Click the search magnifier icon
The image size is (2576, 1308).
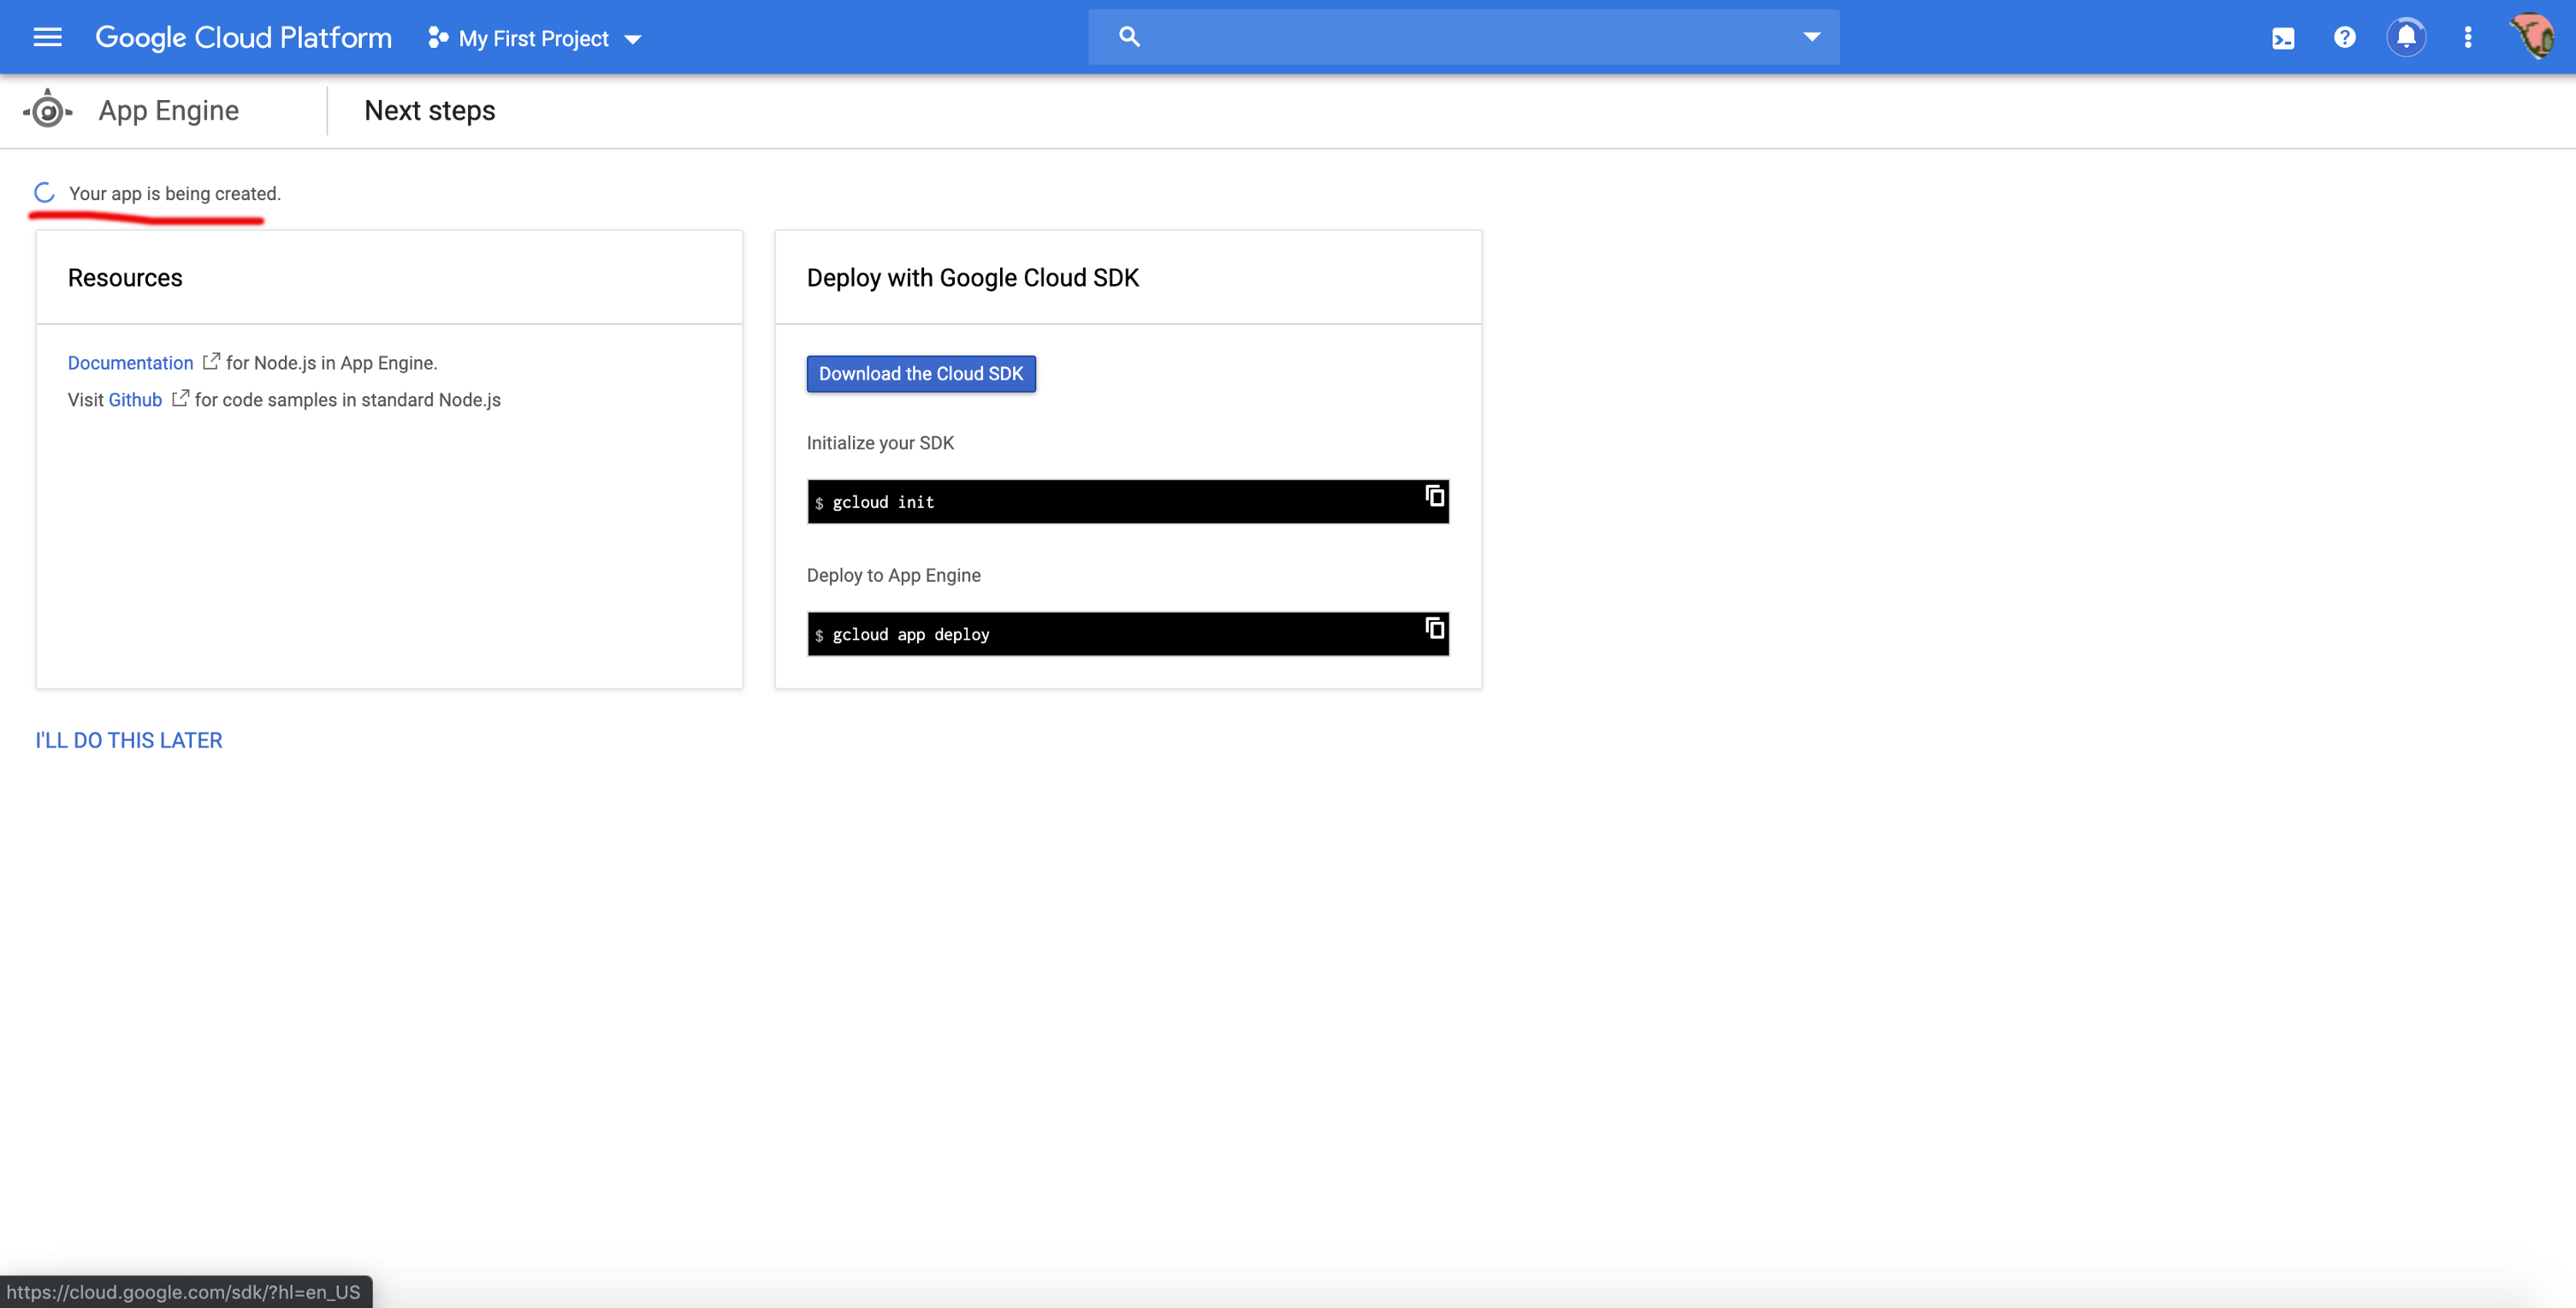coord(1129,37)
